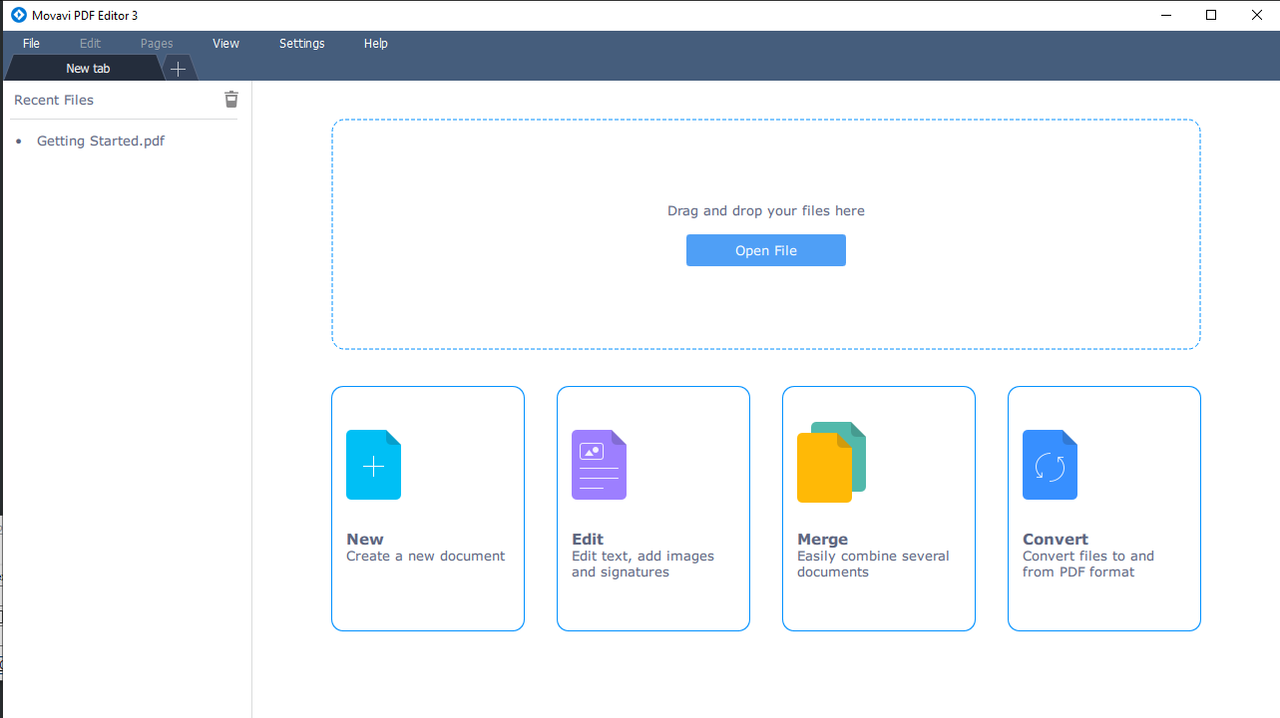1280x718 pixels.
Task: Click the trash icon to clear Recent Files
Action: tap(231, 99)
